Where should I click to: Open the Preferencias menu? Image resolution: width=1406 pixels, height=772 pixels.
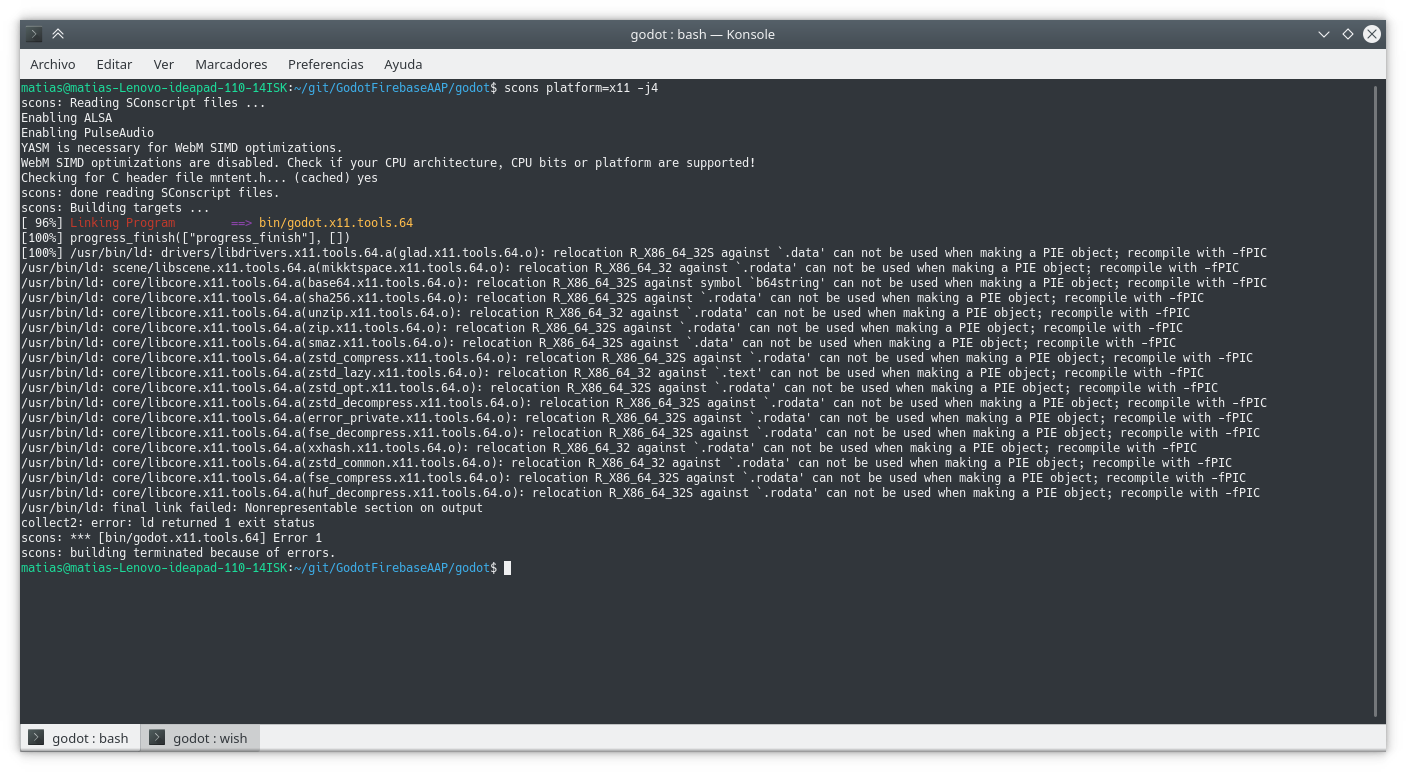pyautogui.click(x=326, y=64)
